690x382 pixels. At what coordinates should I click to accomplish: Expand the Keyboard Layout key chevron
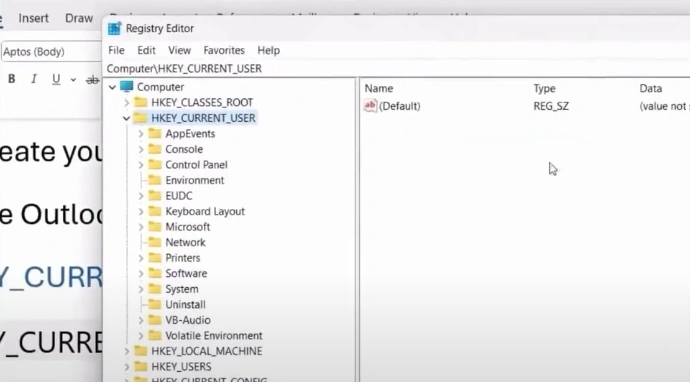(x=141, y=212)
